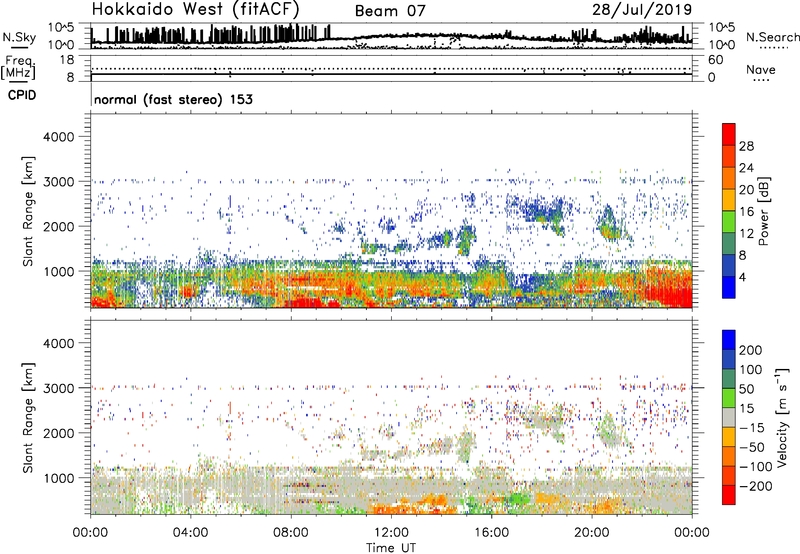The width and height of the screenshot is (800, 554).
Task: Select the "CPID" row label
Action: 22,95
